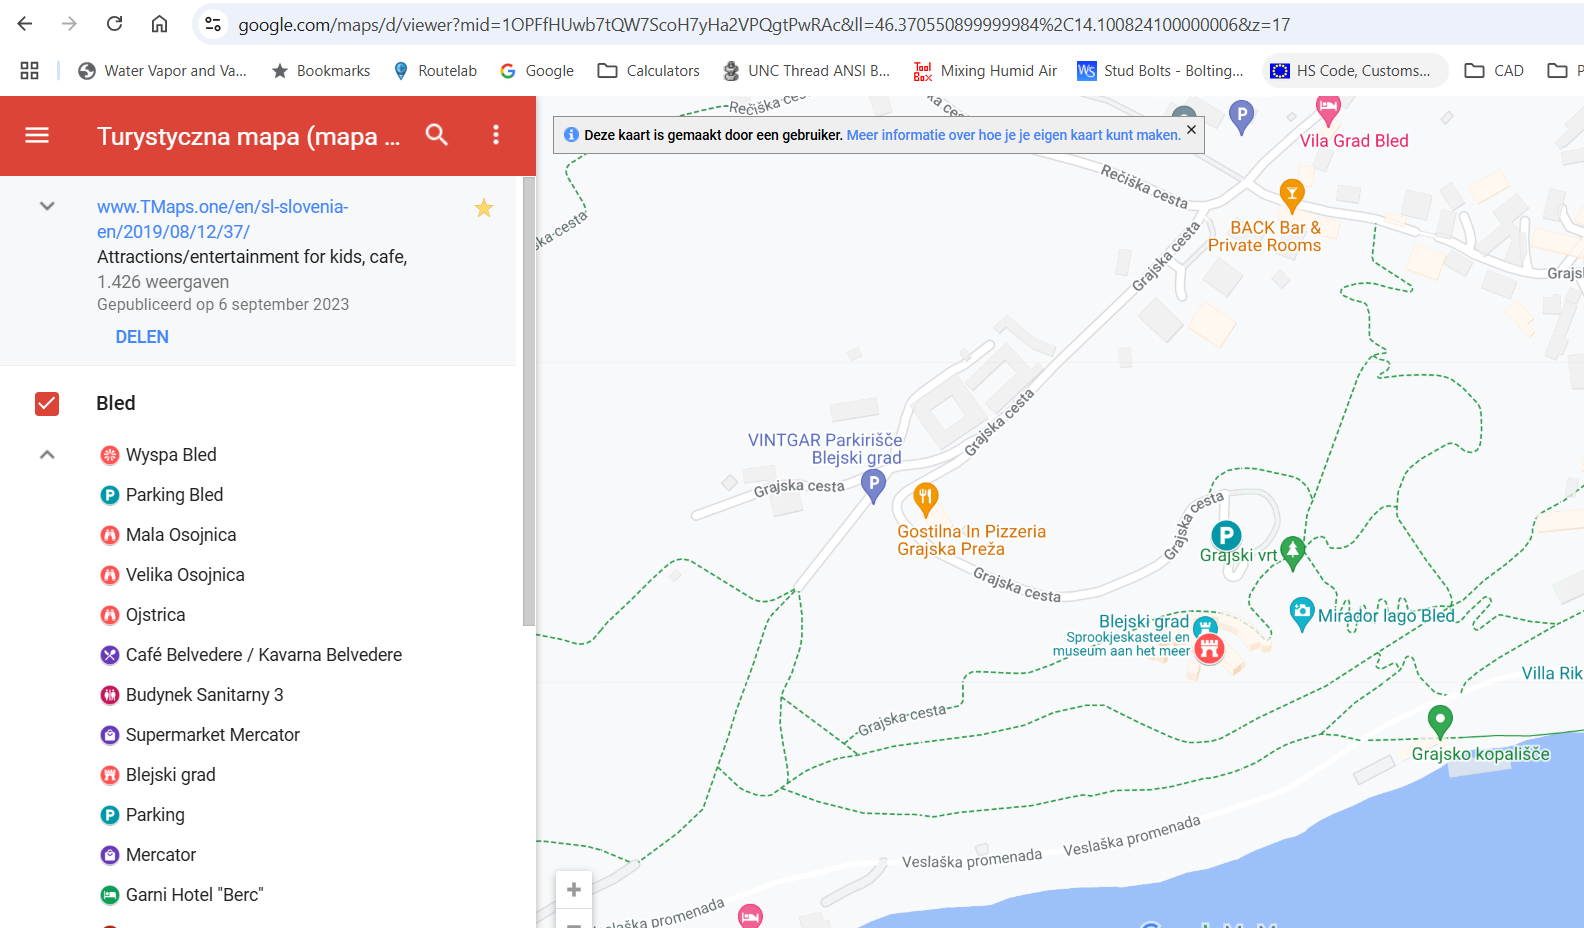Select Parking Bled list entry
This screenshot has width=1584, height=928.
[x=174, y=495]
